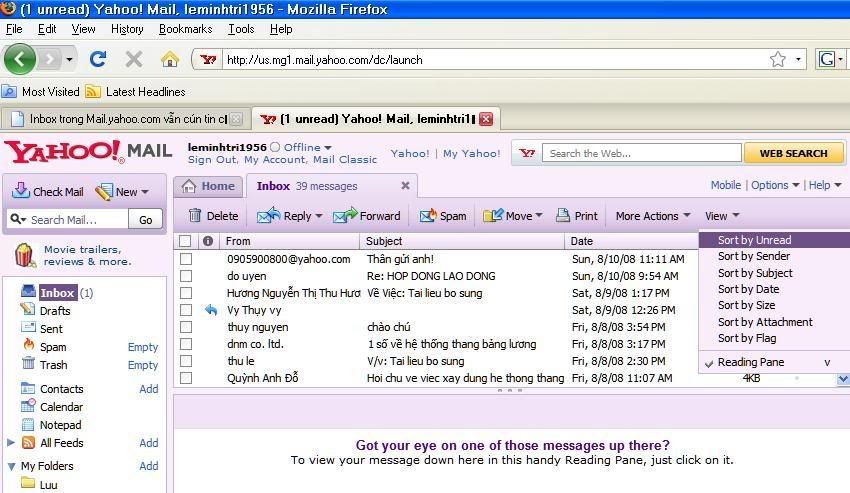
Task: Open the Search Mail options magnifier dropdown
Action: tap(18, 219)
